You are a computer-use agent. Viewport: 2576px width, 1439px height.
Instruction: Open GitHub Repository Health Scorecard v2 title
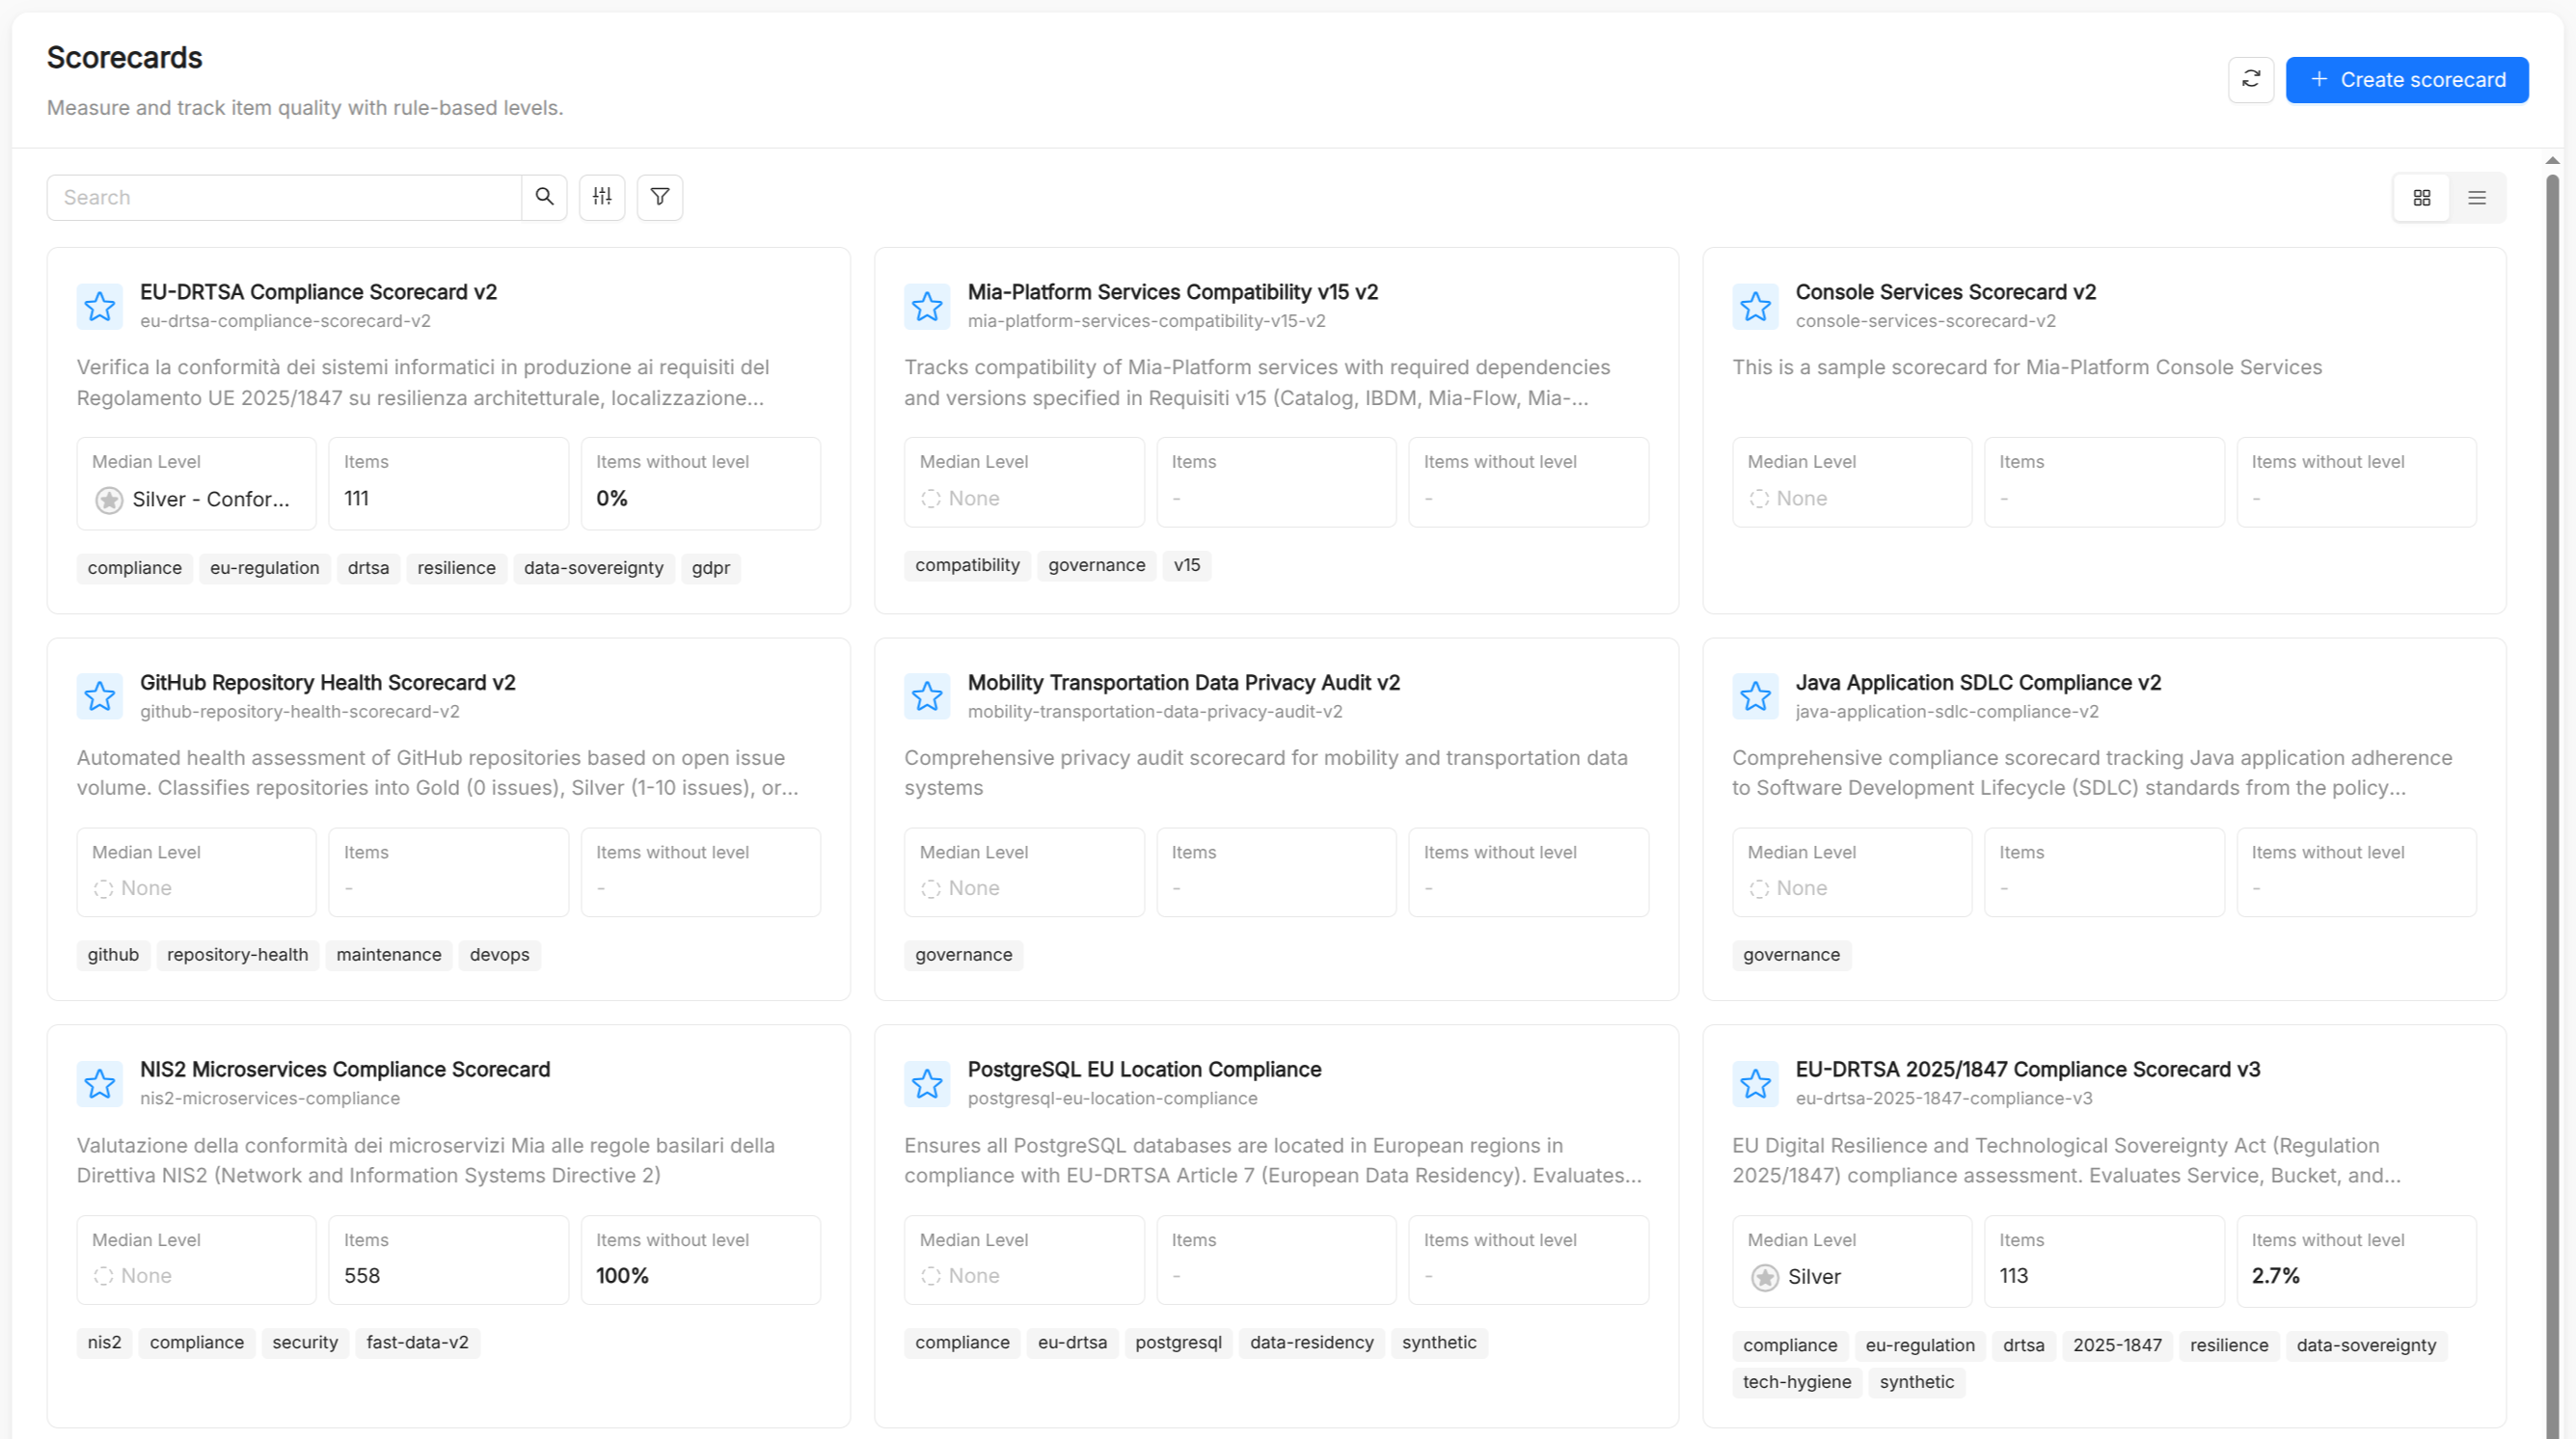pyautogui.click(x=327, y=682)
